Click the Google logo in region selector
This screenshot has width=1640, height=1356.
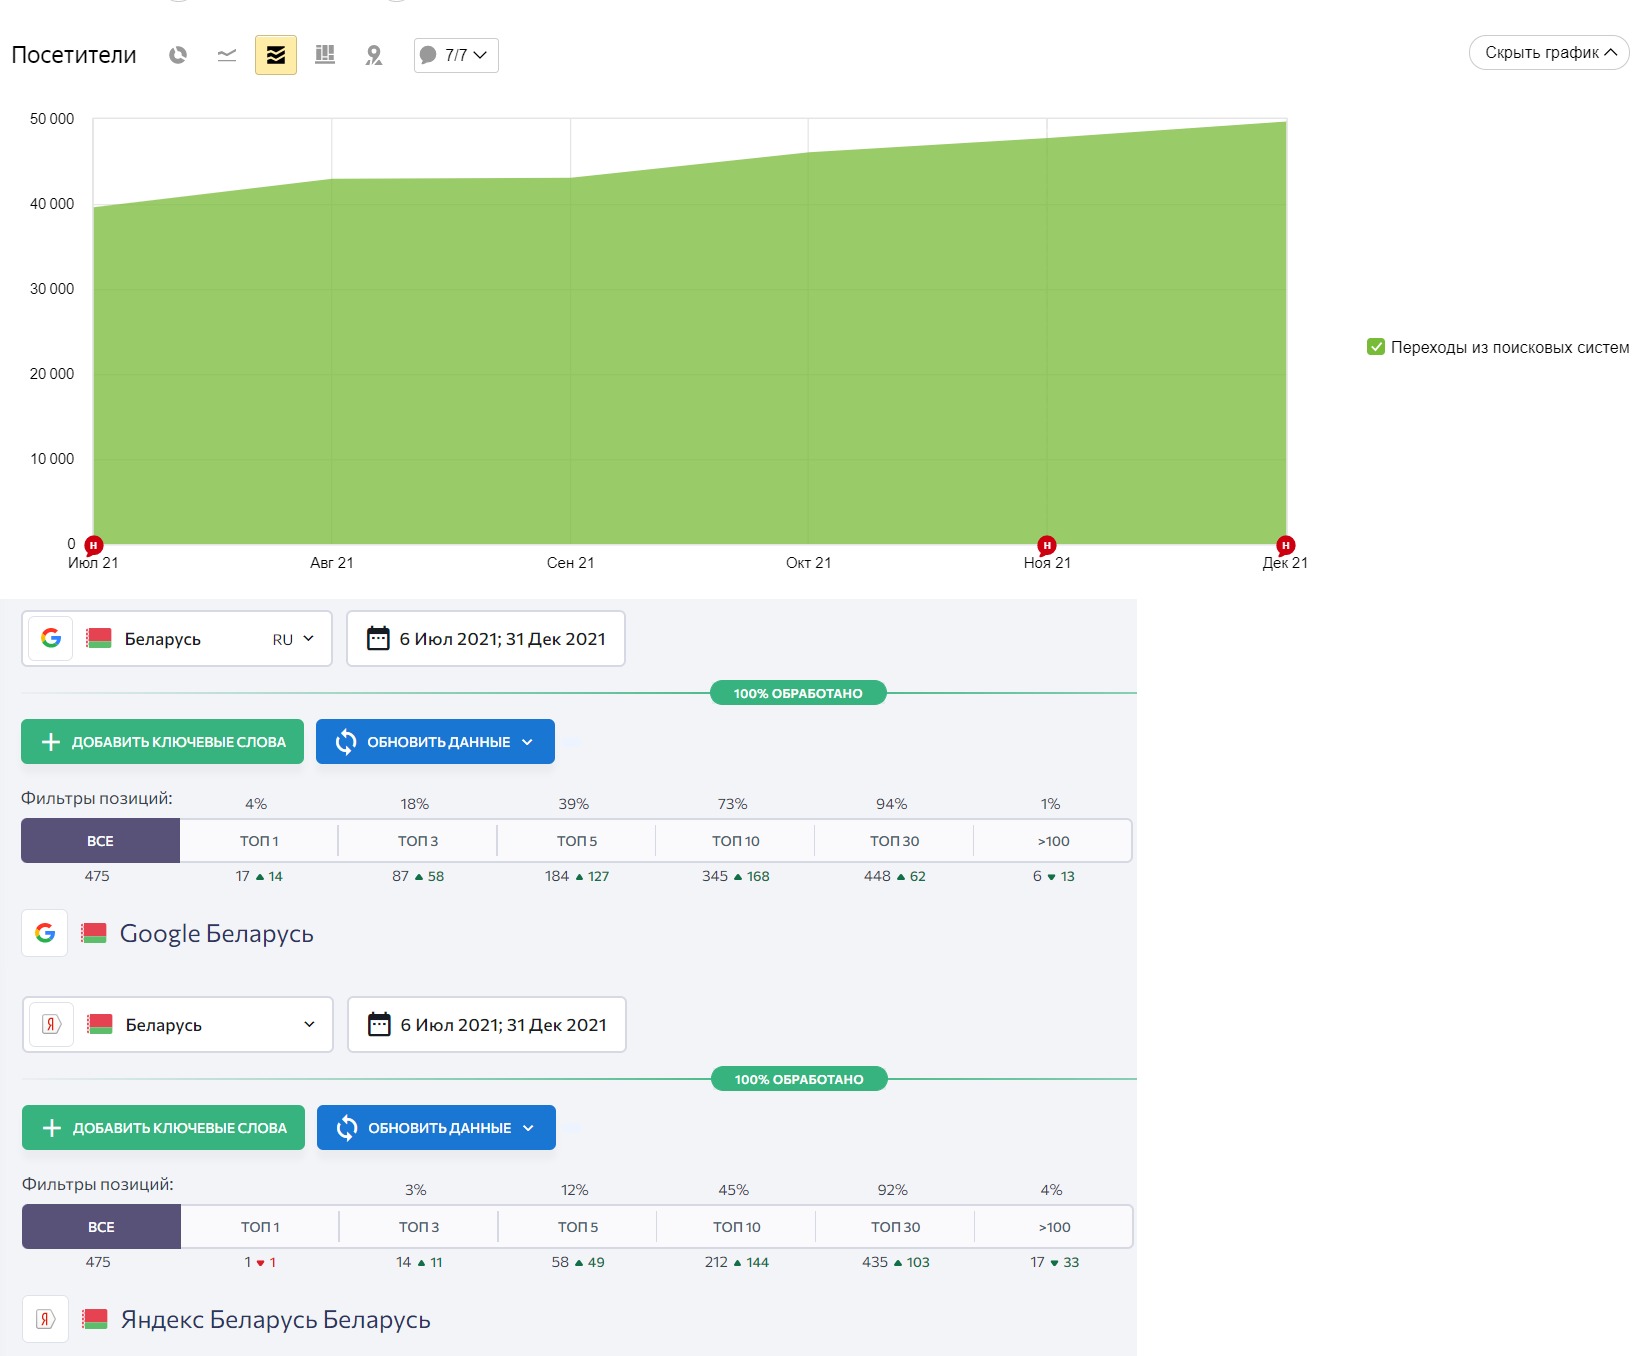tap(51, 638)
